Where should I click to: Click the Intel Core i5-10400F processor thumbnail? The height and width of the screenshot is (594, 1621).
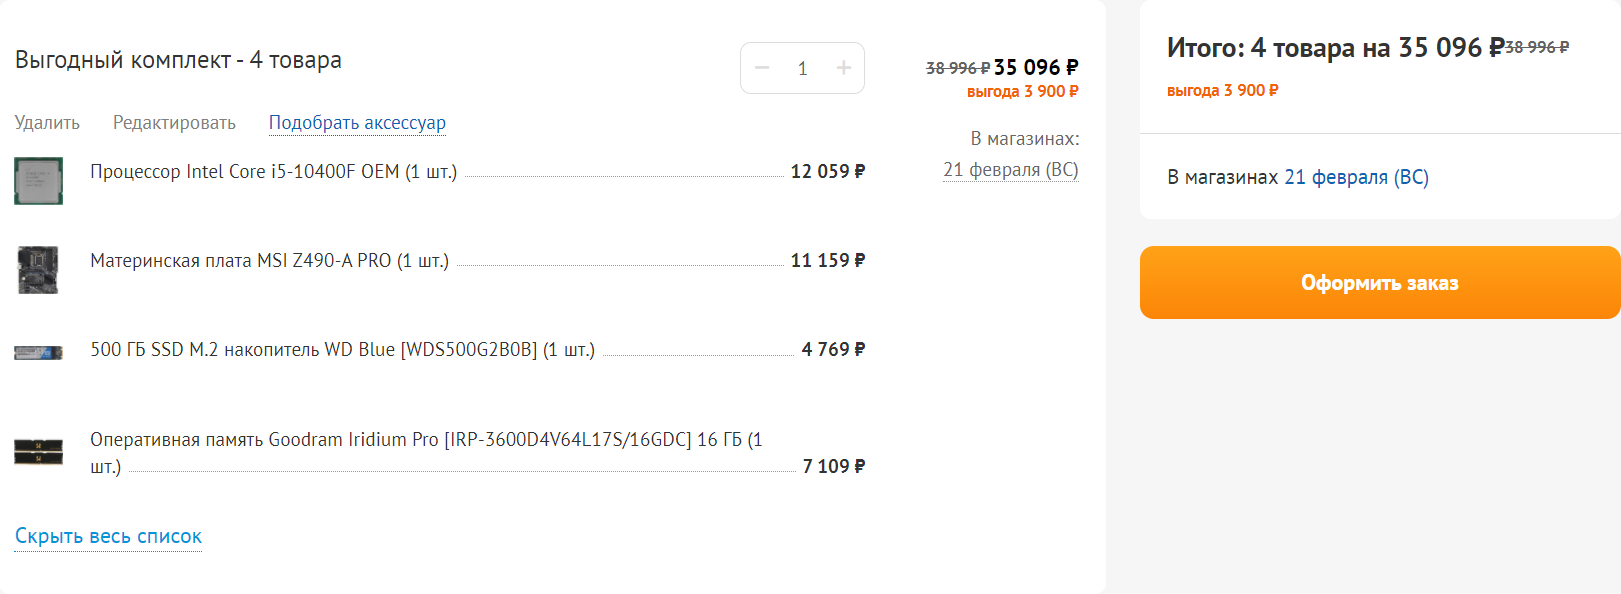coord(39,181)
